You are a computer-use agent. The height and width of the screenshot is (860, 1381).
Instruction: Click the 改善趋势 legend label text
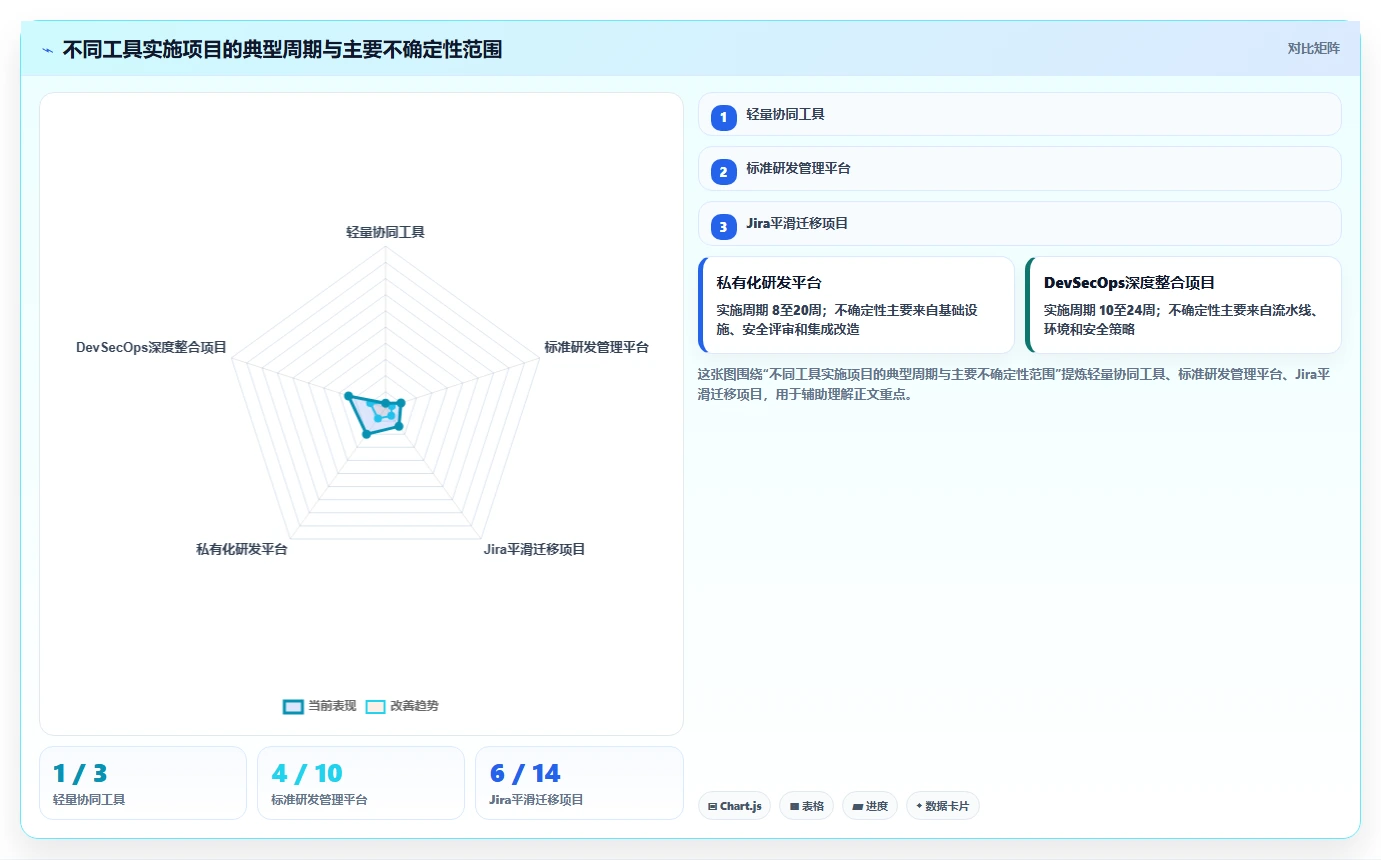tap(414, 706)
